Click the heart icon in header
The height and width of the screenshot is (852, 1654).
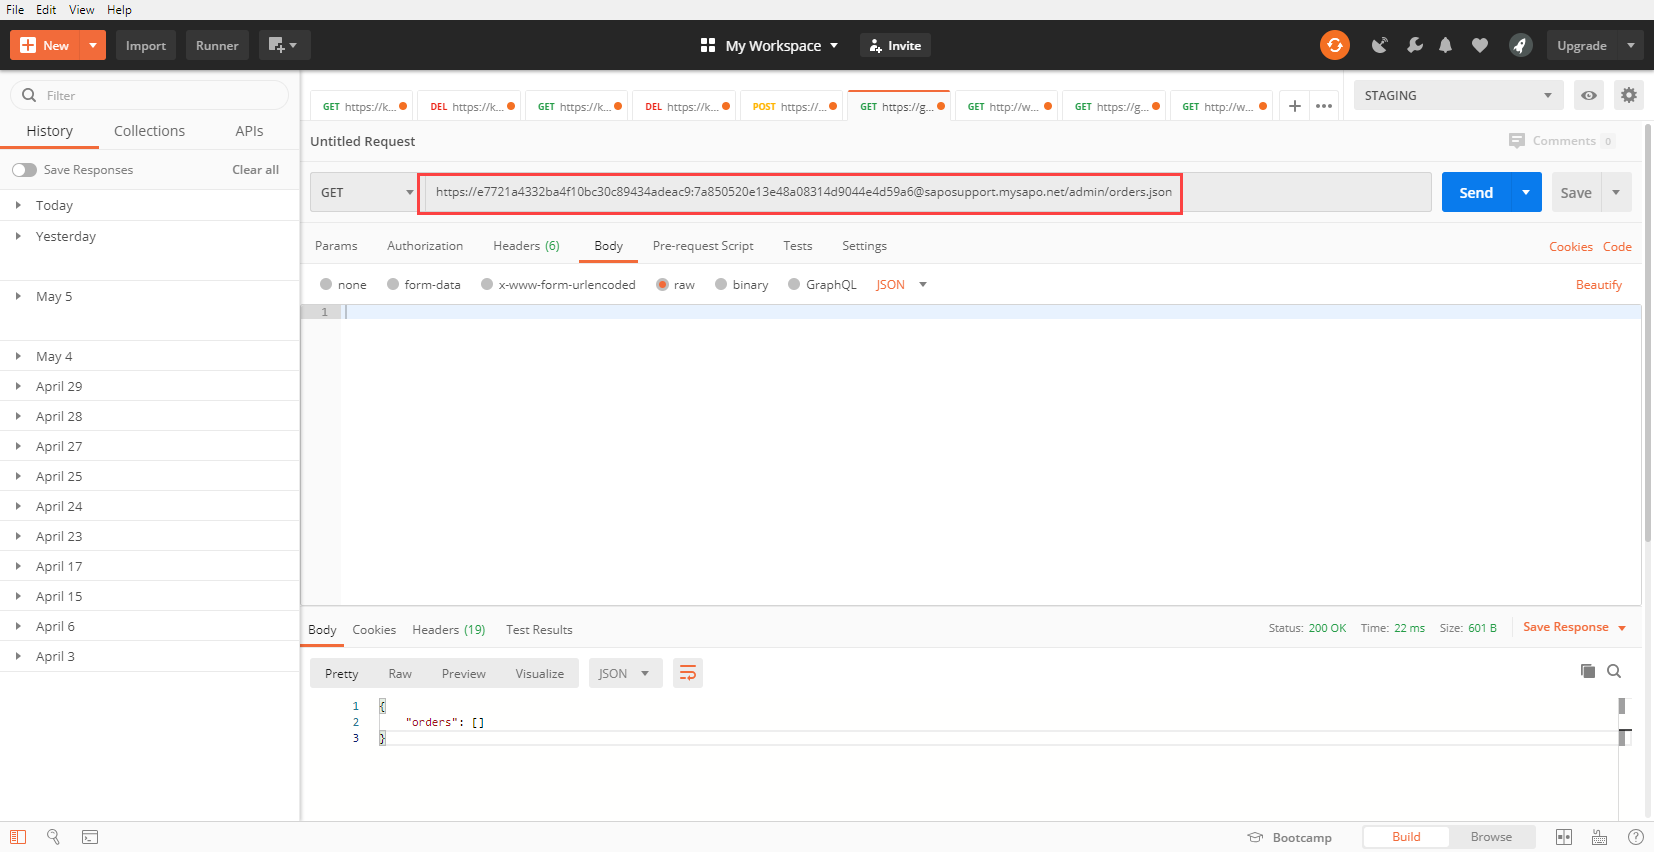coord(1480,45)
